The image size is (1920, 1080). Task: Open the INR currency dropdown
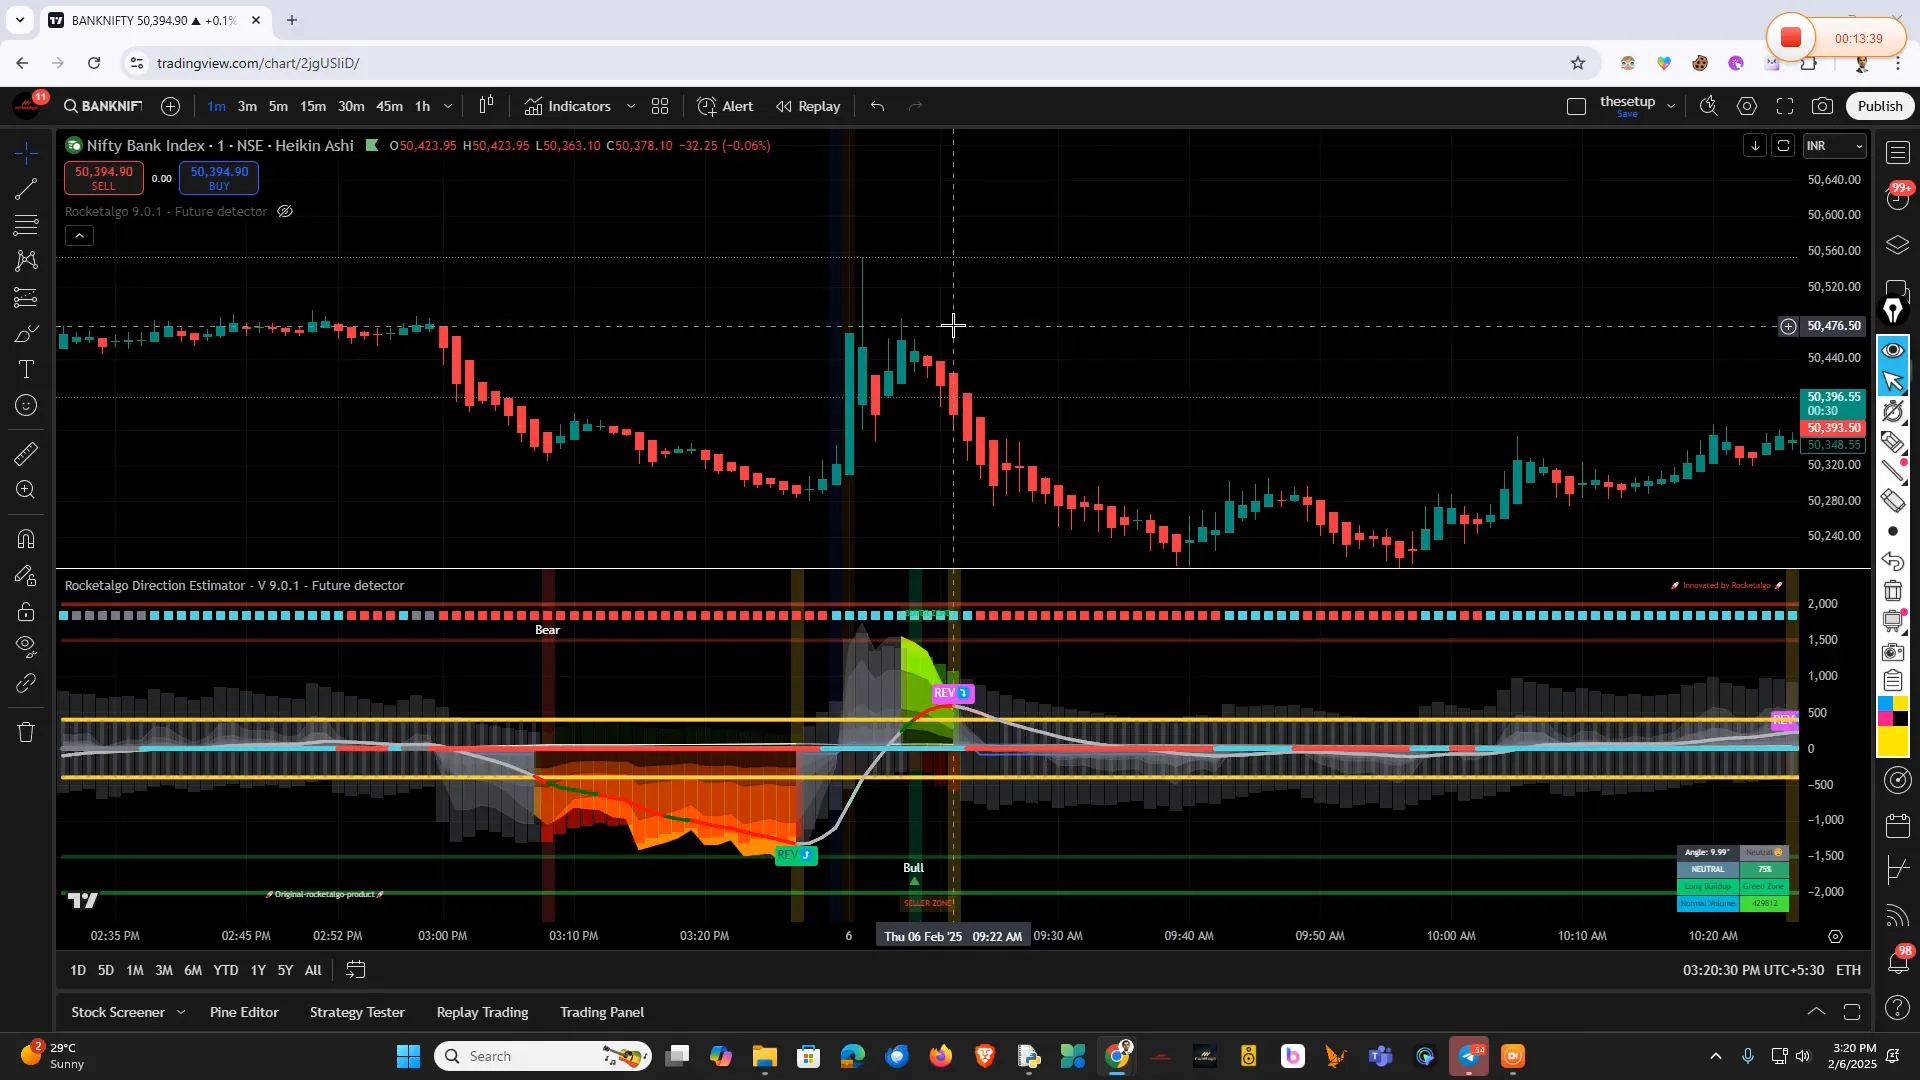pos(1834,146)
